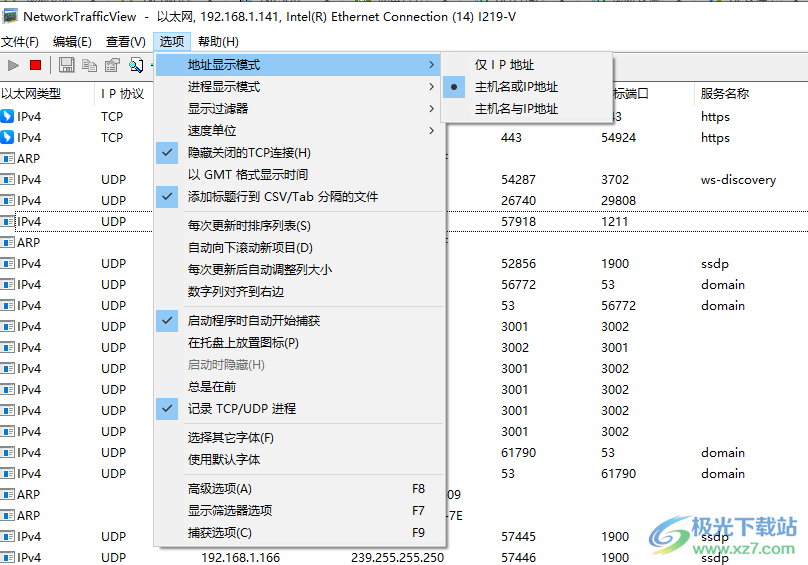The image size is (808, 565).
Task: Enable 以 GMT 格式显示时间
Action: (x=300, y=175)
